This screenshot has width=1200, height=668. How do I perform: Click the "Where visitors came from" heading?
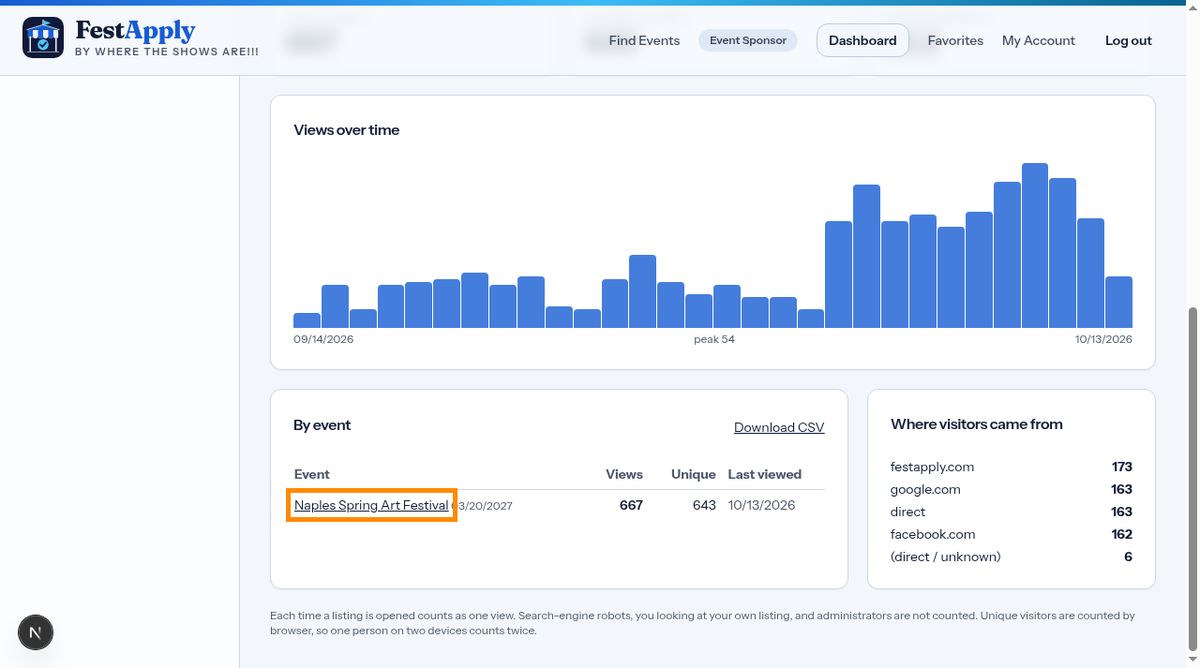pos(976,424)
